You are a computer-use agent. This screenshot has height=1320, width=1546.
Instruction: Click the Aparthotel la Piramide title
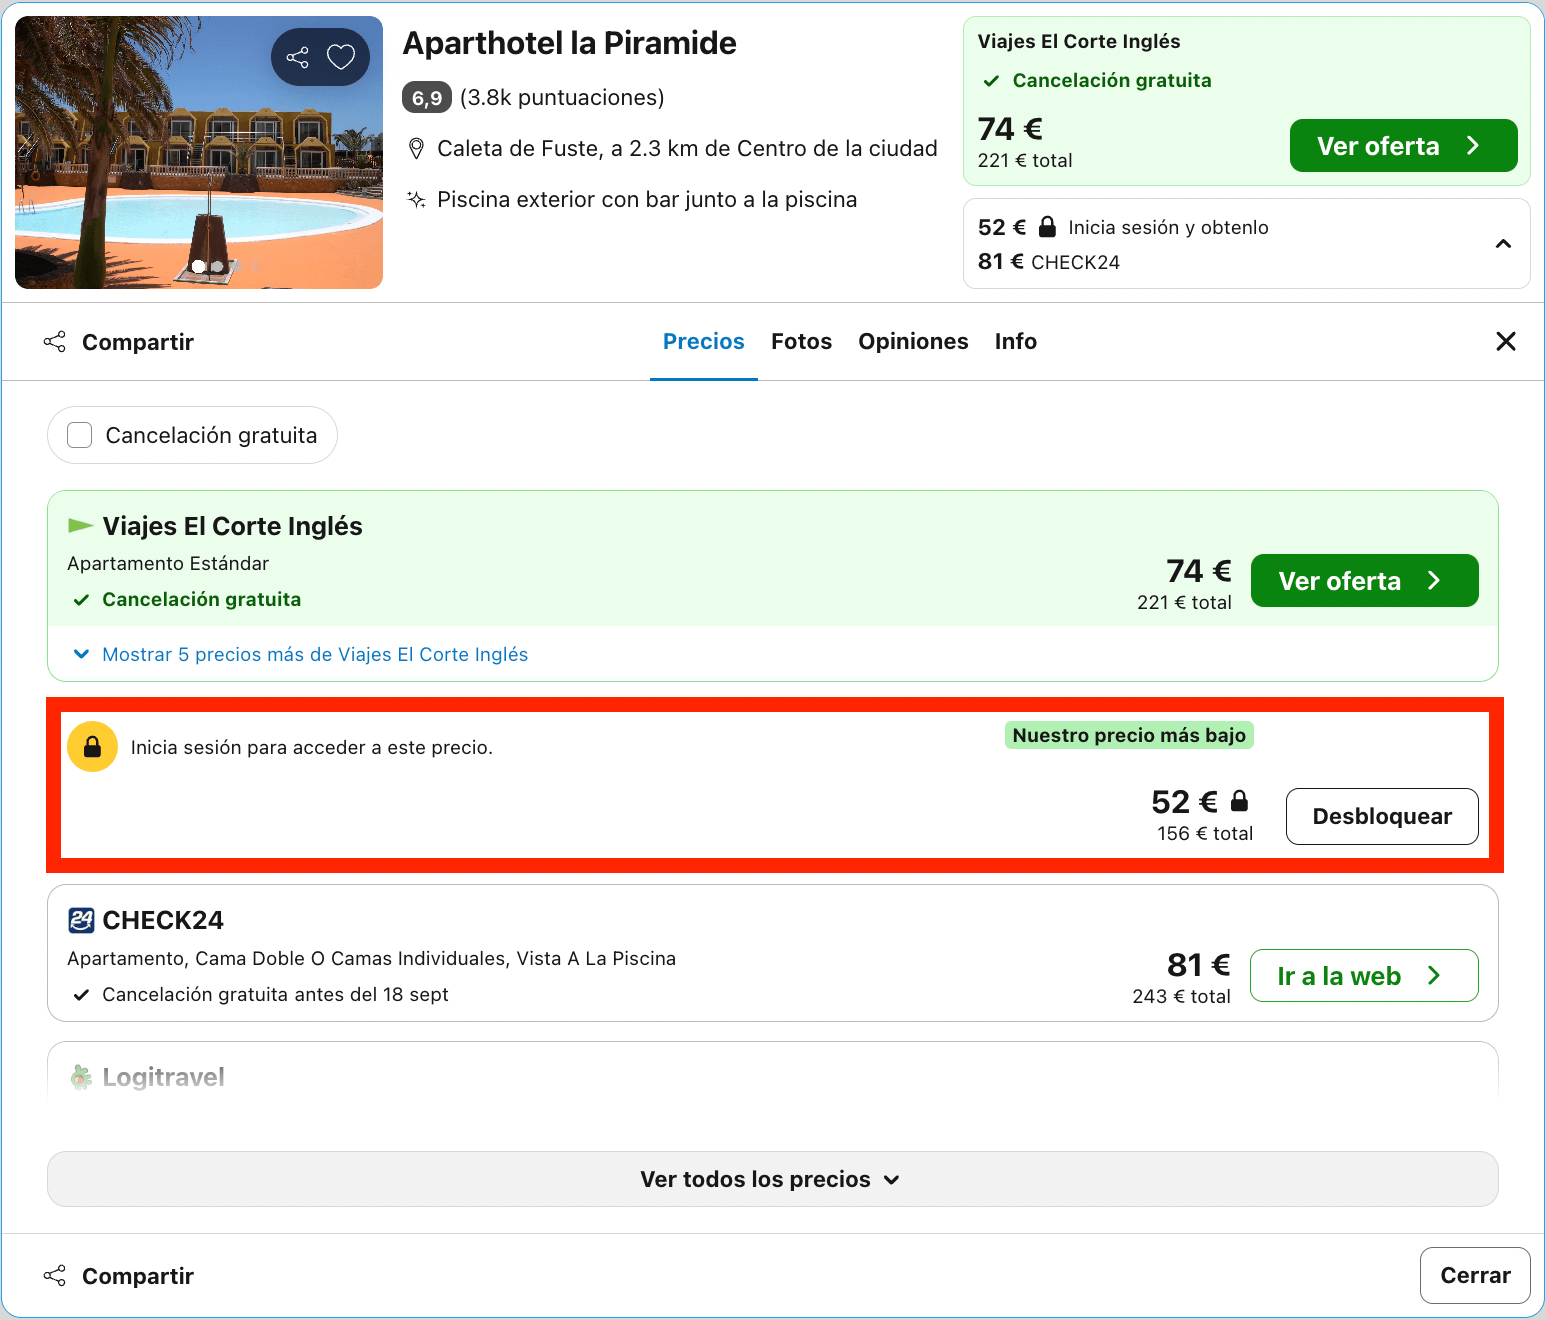tap(569, 43)
